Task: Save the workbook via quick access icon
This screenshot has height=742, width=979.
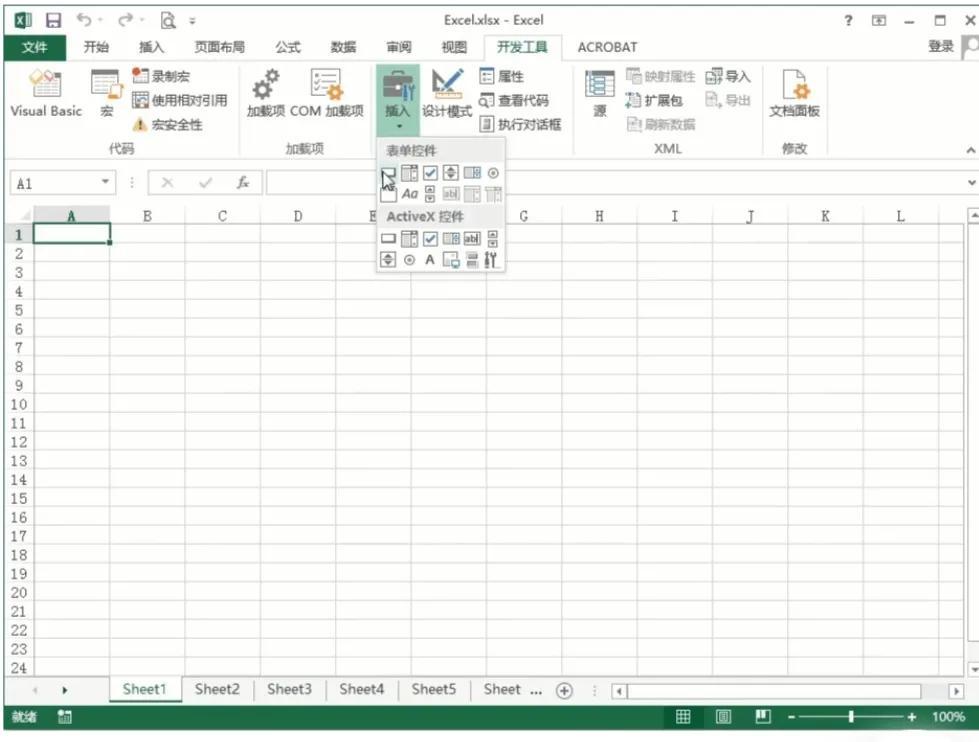Action: (x=54, y=20)
